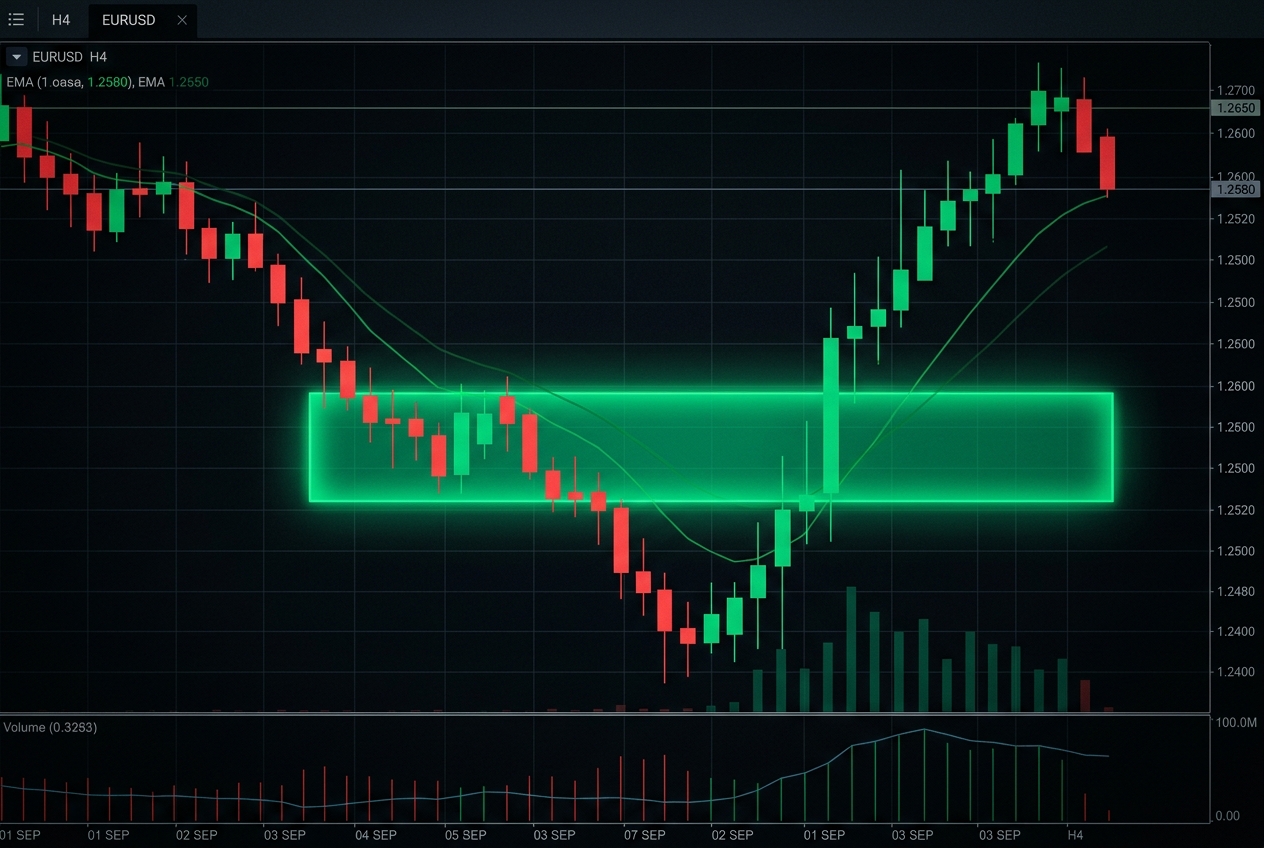Switch to the H4 tab
This screenshot has width=1264, height=848.
tap(61, 20)
